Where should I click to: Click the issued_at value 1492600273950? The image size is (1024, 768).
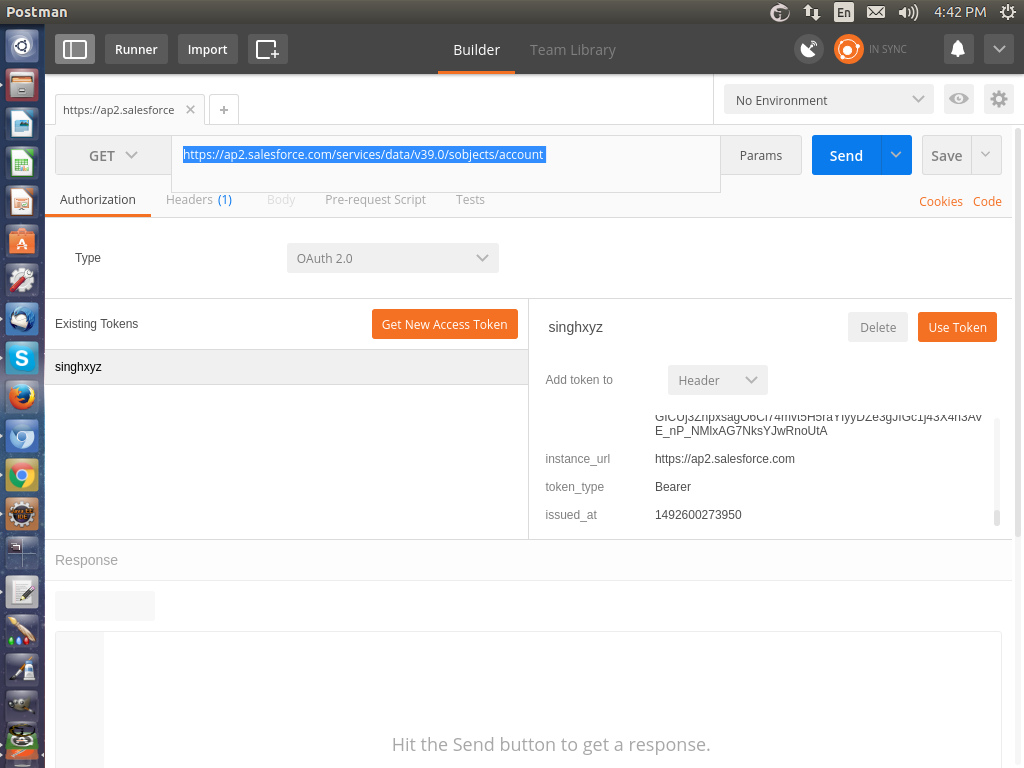[x=698, y=515]
